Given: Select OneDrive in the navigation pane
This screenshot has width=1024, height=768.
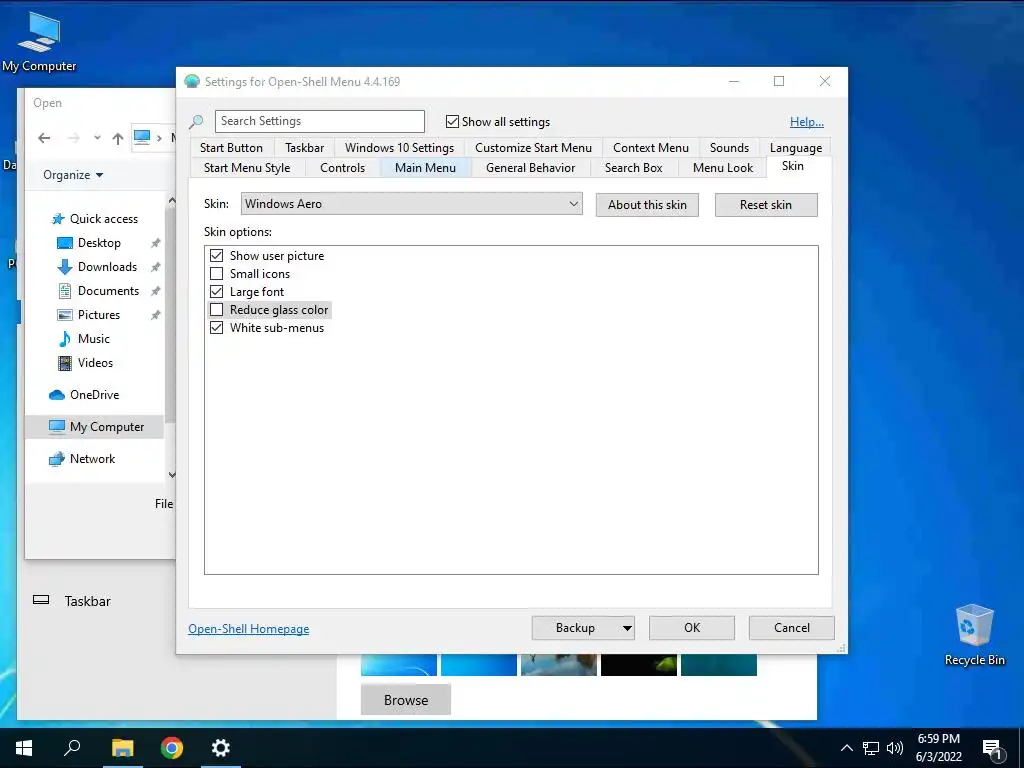Looking at the screenshot, I should coord(84,395).
